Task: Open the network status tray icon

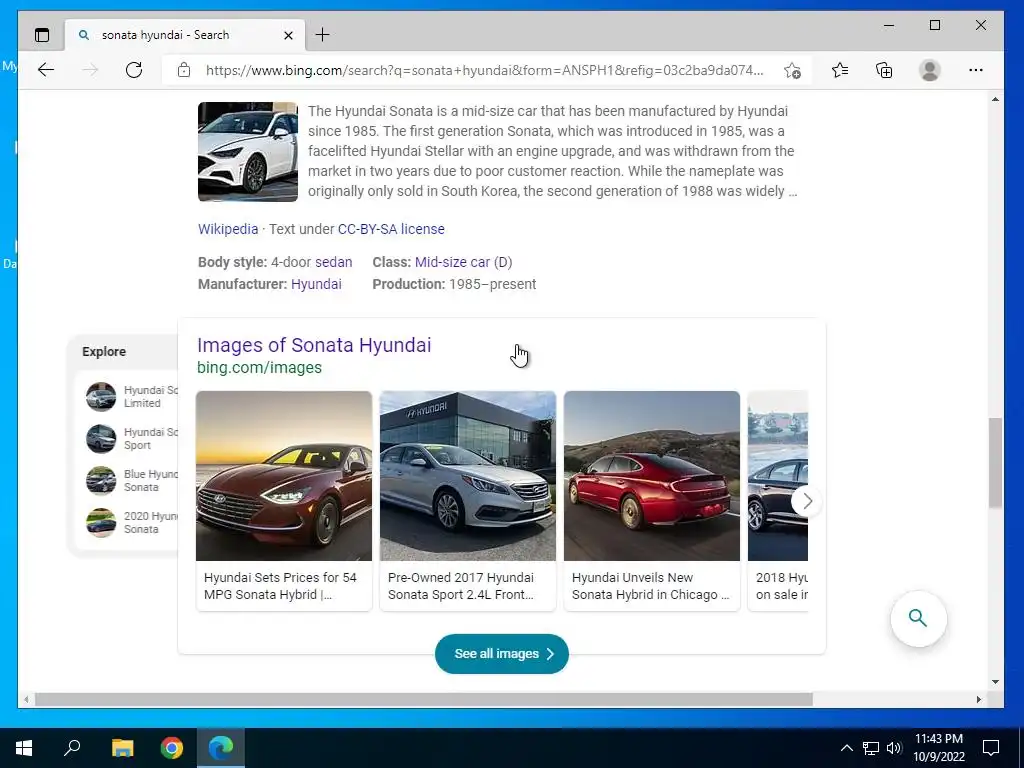Action: click(x=871, y=748)
